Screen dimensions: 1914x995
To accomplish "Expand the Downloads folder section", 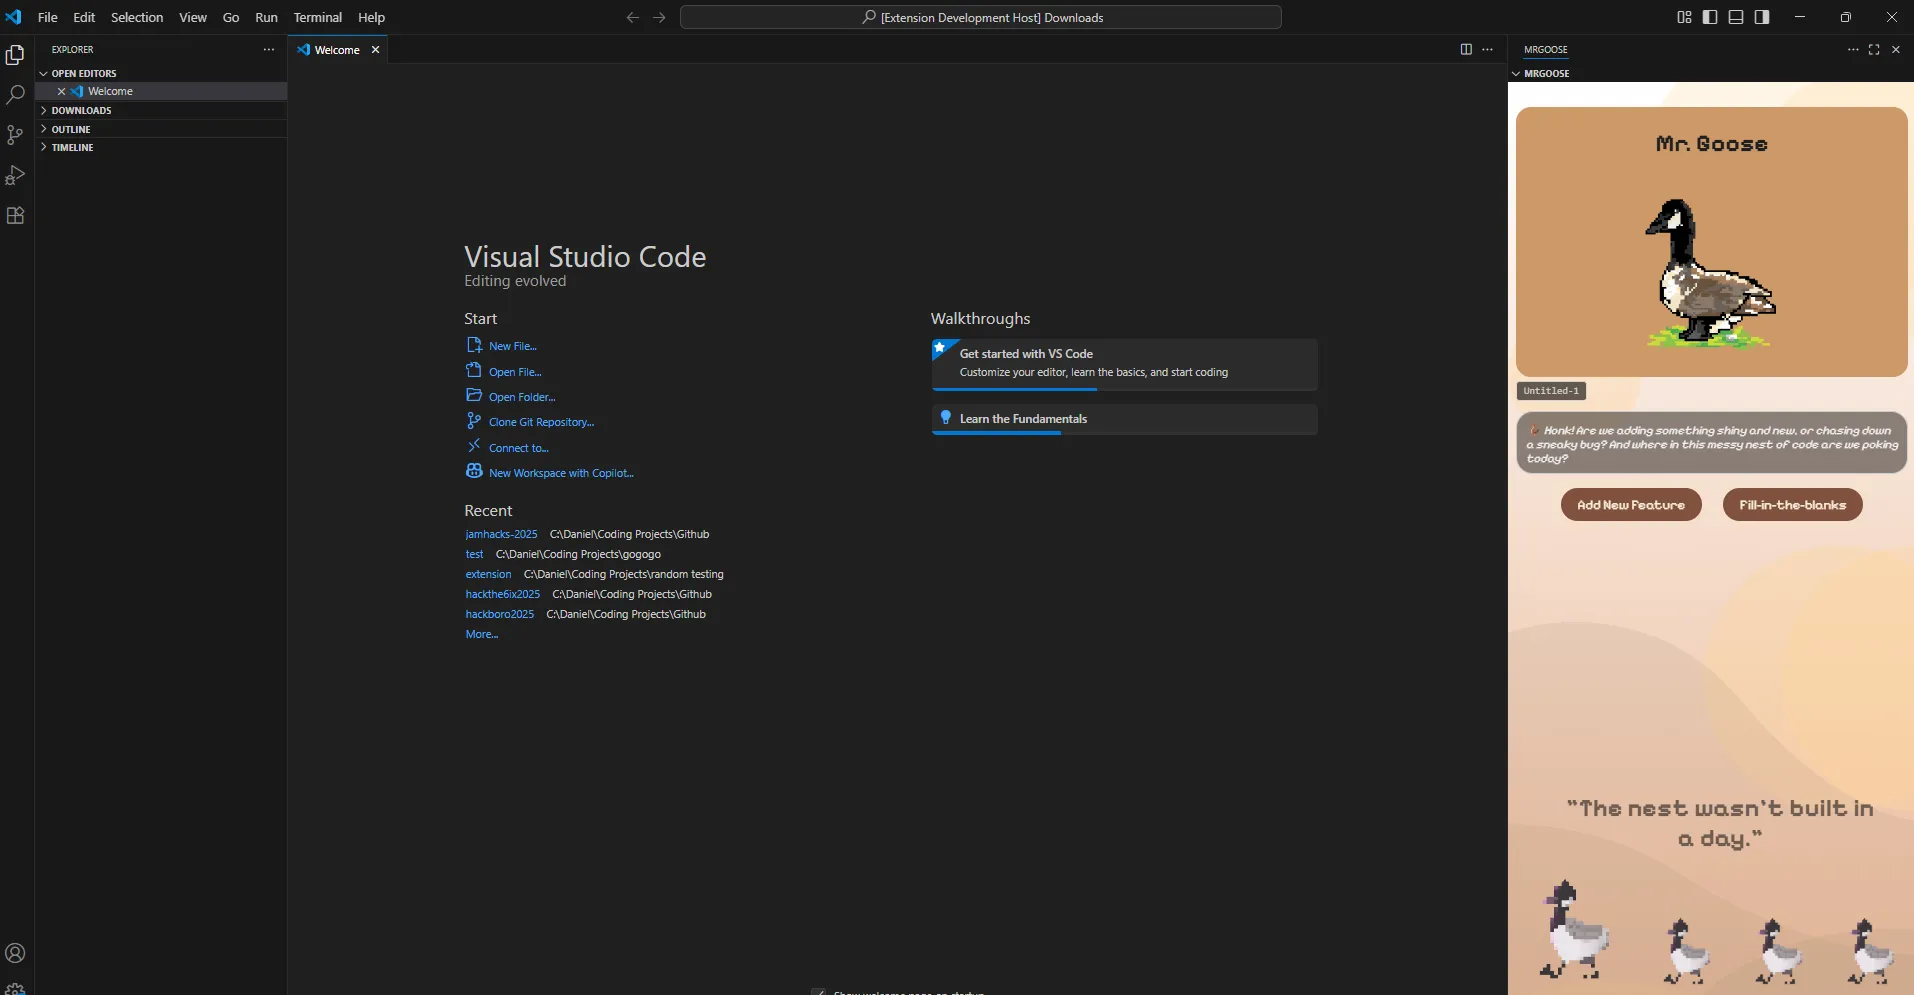I will [x=81, y=110].
